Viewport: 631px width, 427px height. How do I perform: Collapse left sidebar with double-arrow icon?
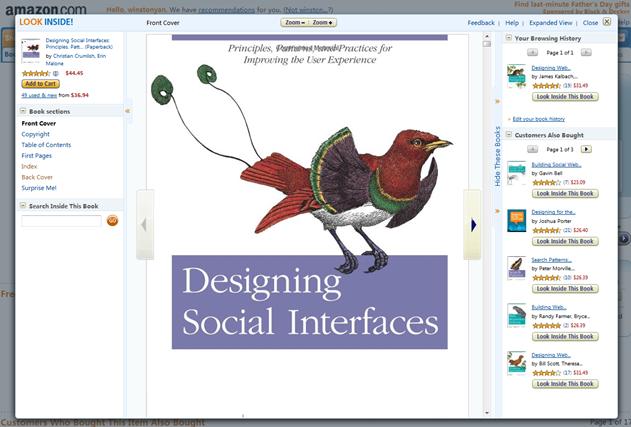pyautogui.click(x=127, y=110)
